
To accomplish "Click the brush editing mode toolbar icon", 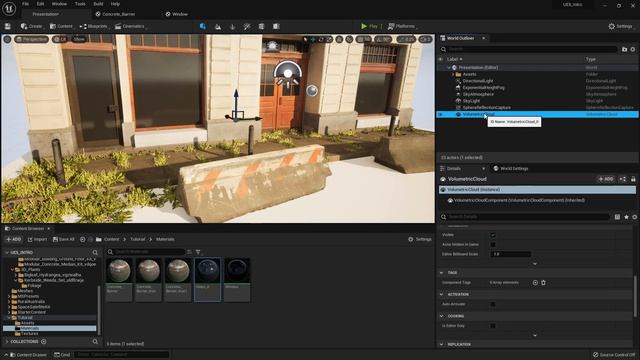I will (276, 27).
